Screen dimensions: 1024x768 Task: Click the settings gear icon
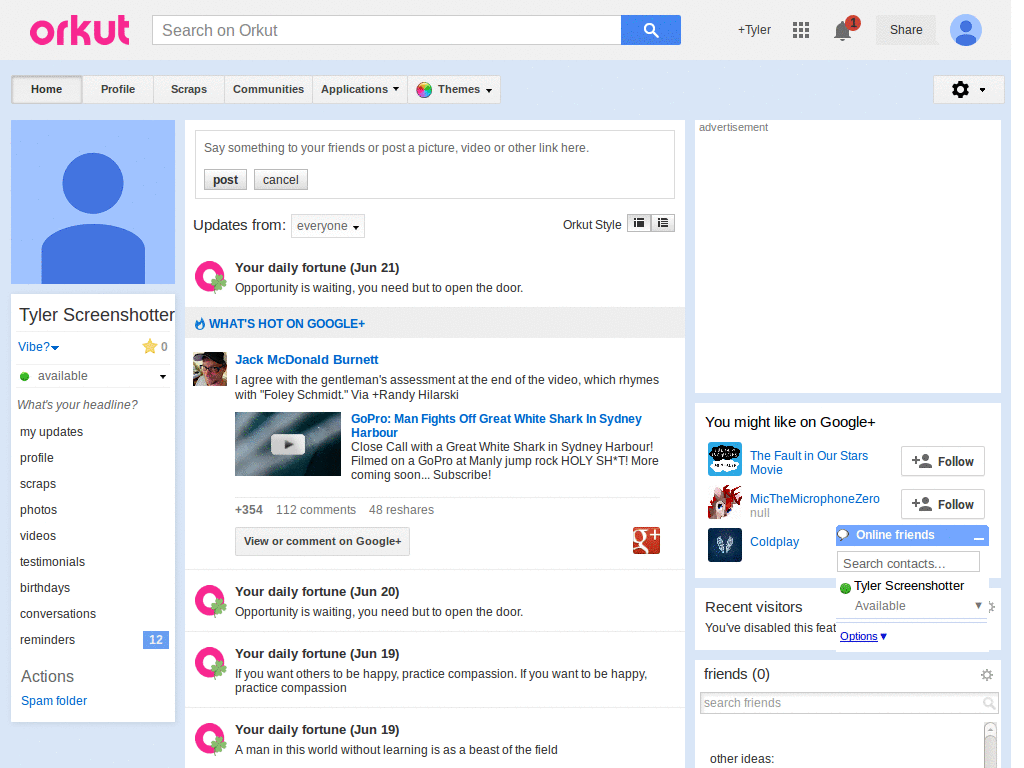[960, 89]
